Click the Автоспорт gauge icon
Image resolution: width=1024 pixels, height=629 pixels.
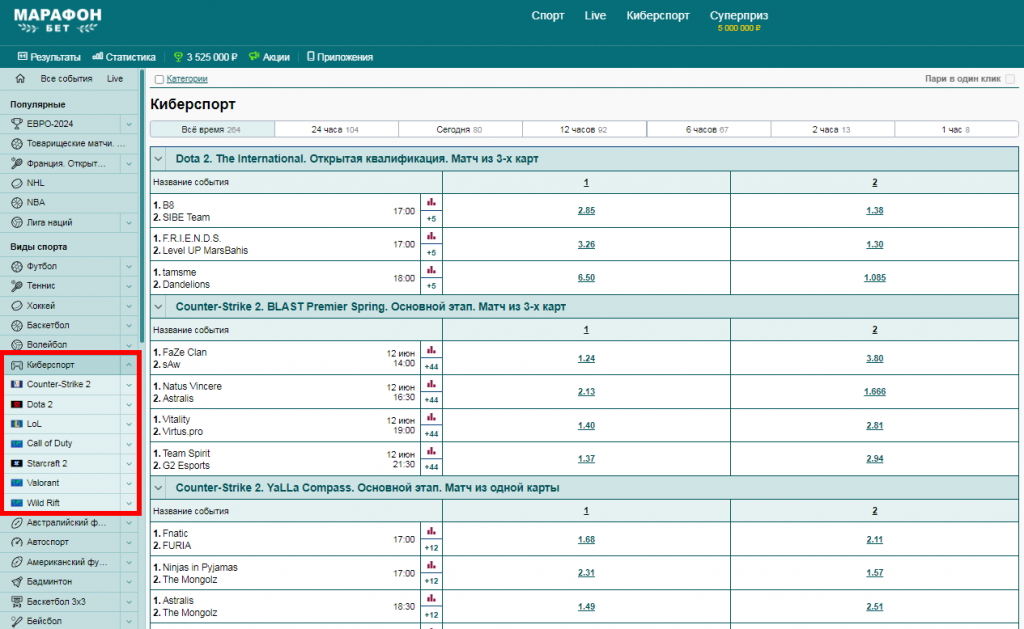(17, 542)
